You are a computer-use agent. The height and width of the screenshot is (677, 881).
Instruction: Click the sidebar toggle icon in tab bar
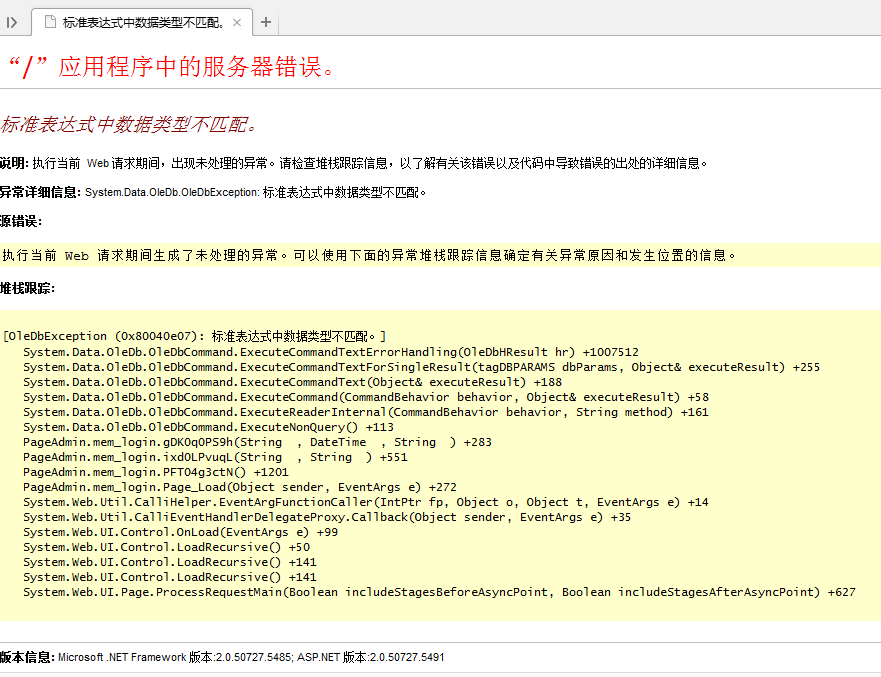pyautogui.click(x=12, y=22)
